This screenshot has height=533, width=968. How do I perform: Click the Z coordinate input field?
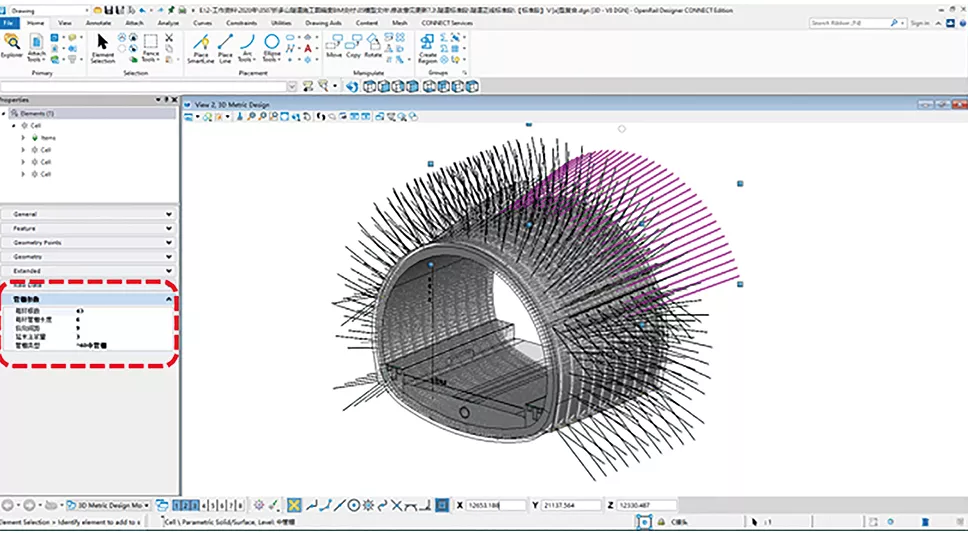[x=646, y=505]
